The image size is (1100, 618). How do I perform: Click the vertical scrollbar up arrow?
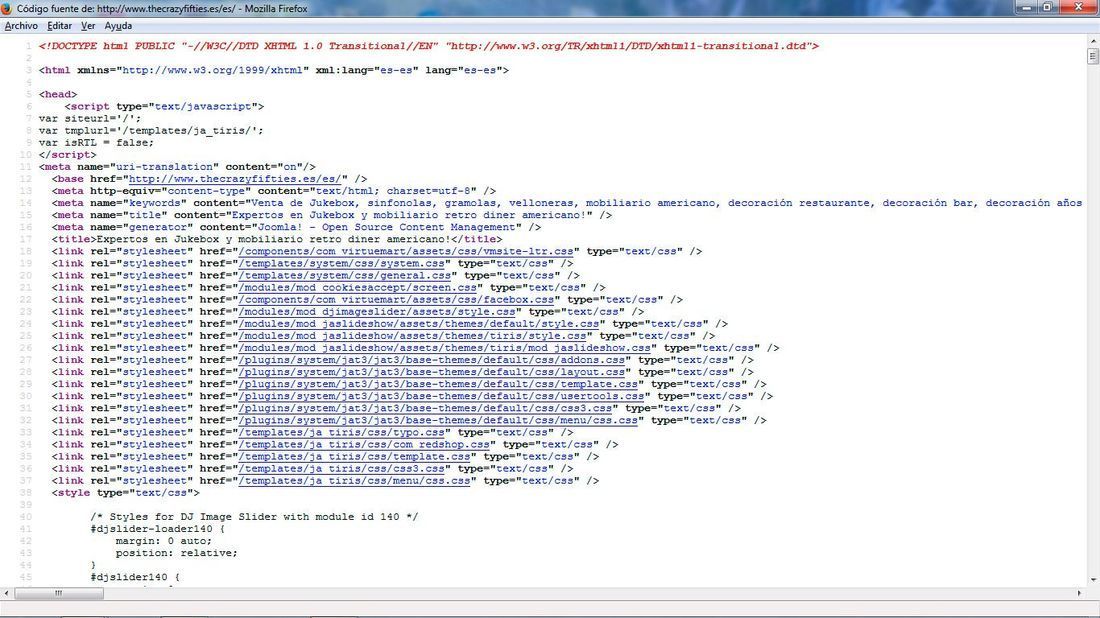[x=1093, y=43]
